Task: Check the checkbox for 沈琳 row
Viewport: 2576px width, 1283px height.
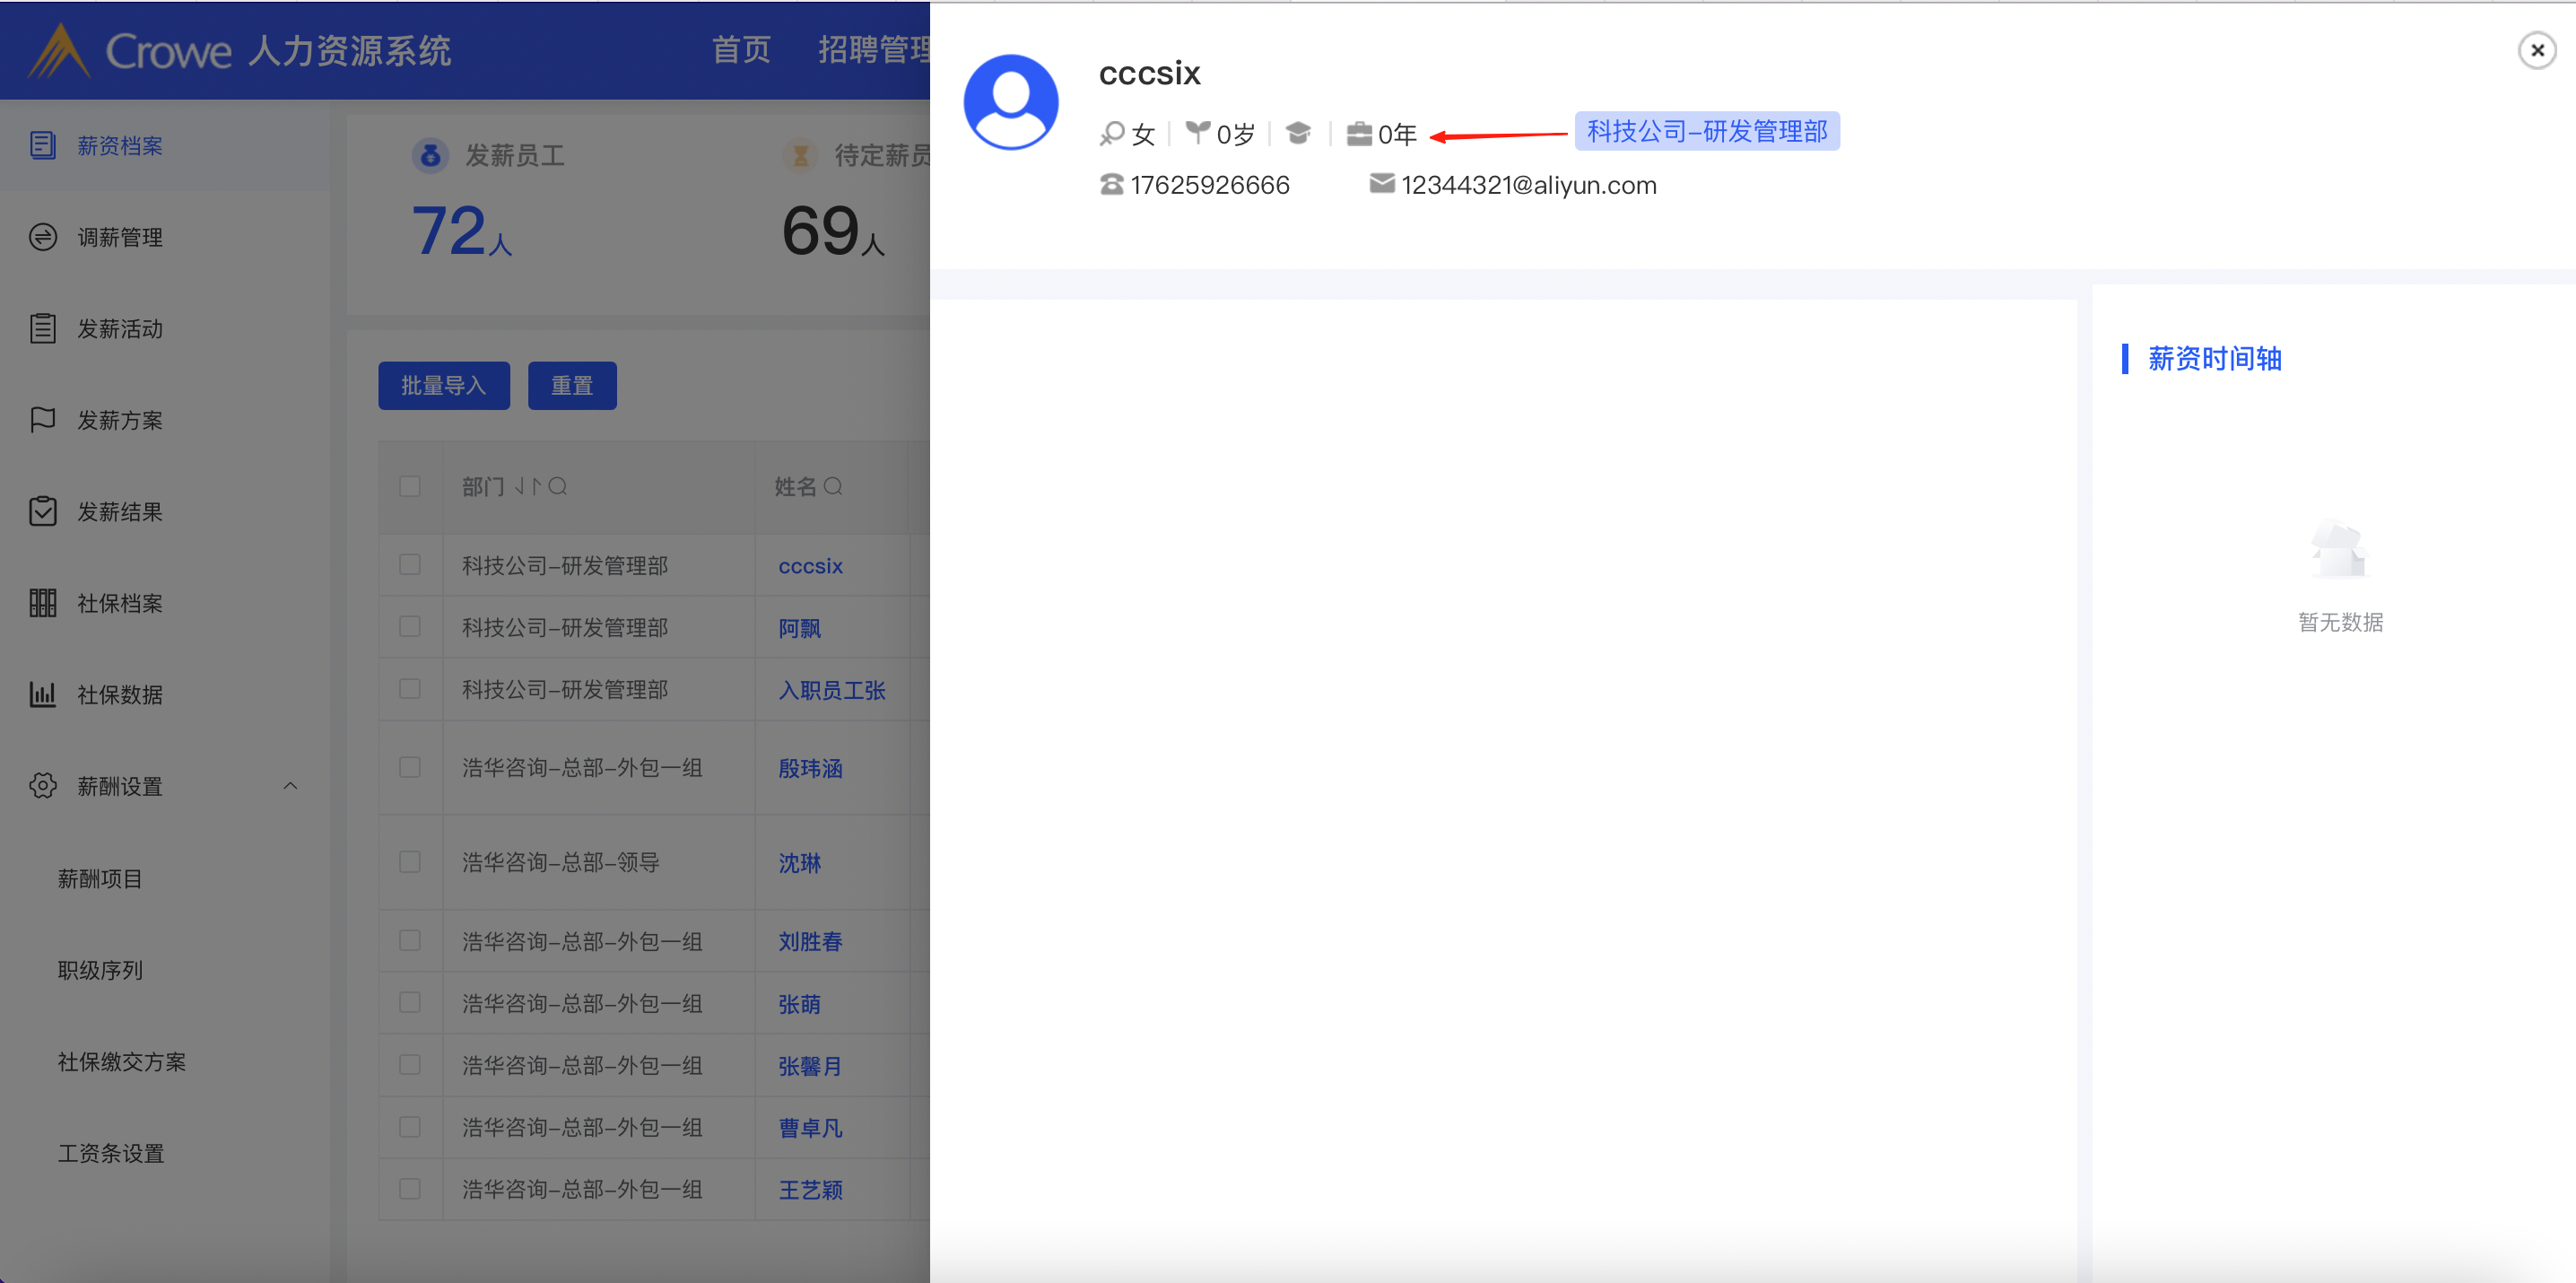Action: pyautogui.click(x=409, y=862)
